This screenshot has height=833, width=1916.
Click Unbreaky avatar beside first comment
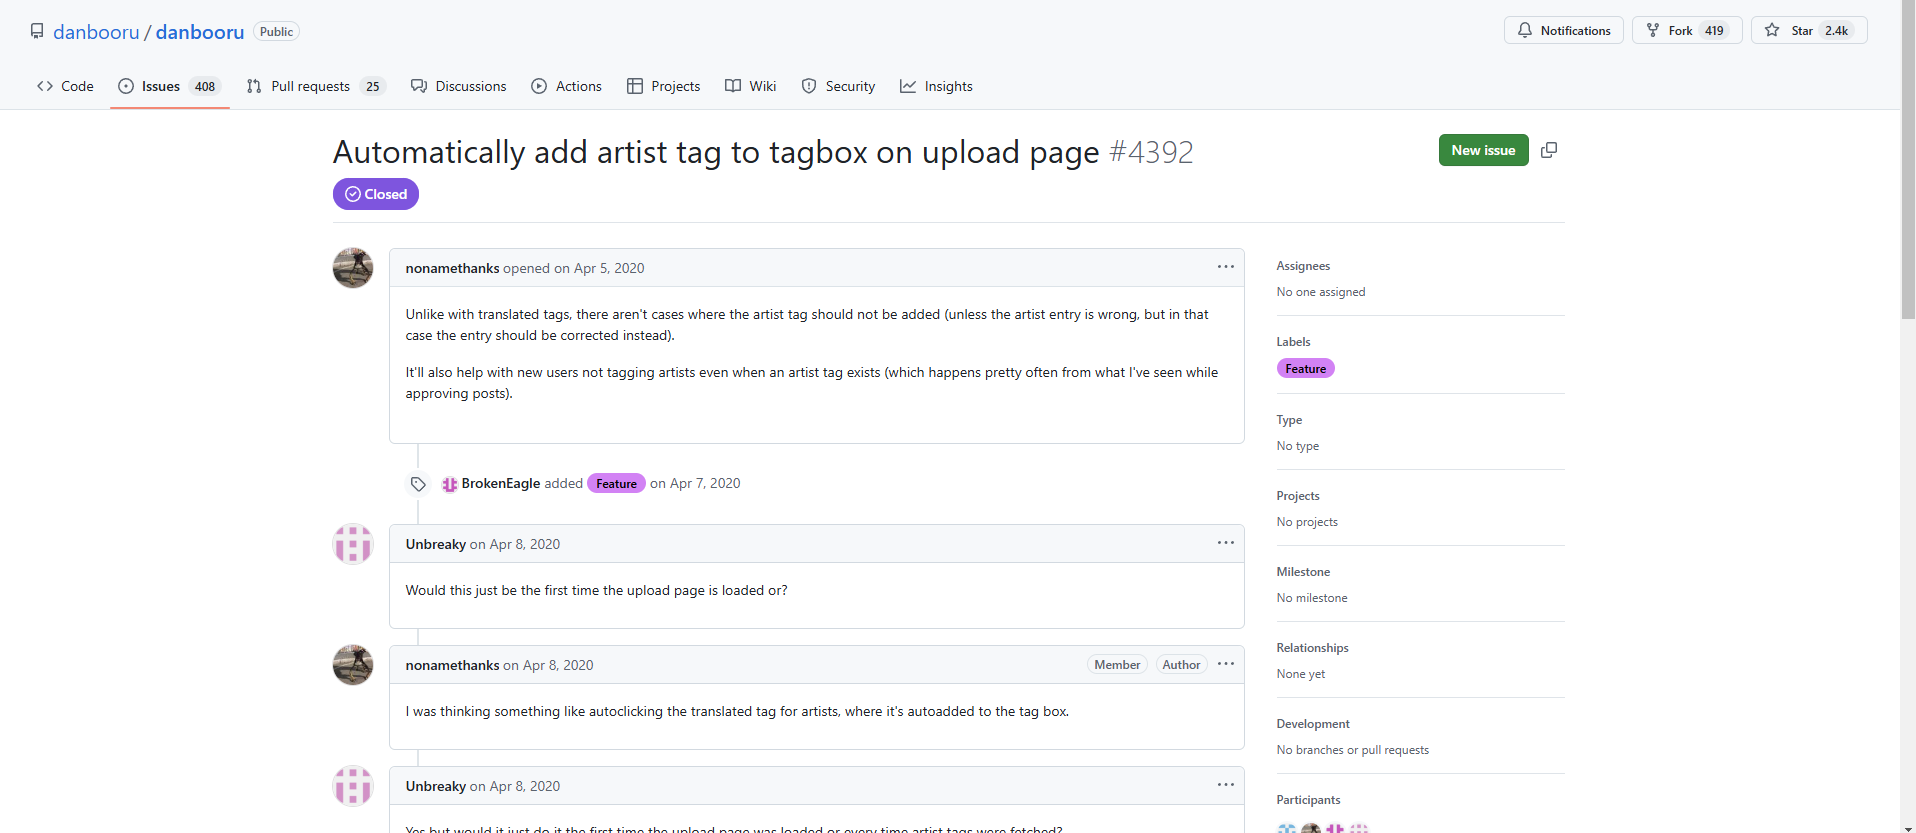(353, 544)
